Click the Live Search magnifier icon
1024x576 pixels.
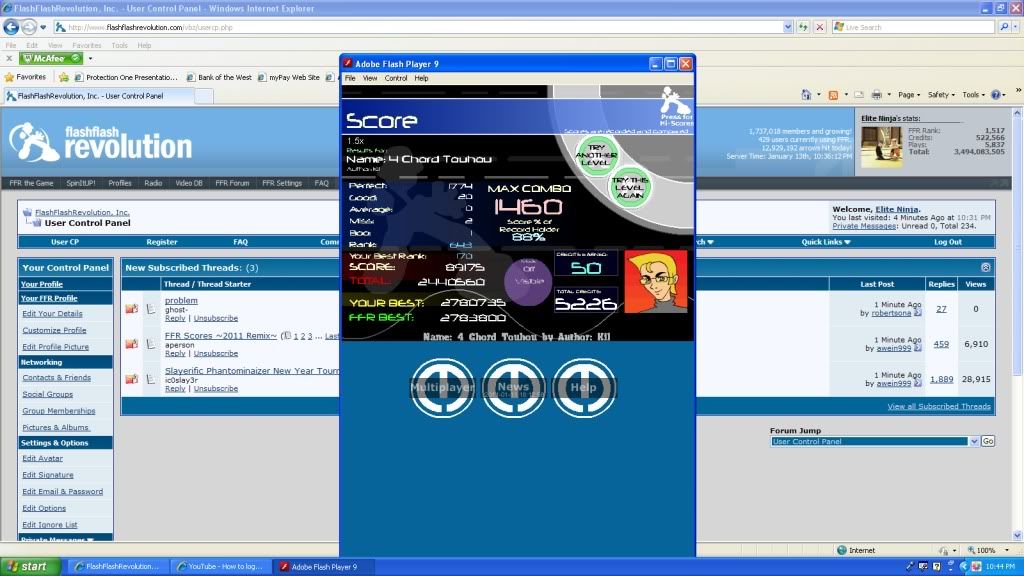click(1003, 27)
